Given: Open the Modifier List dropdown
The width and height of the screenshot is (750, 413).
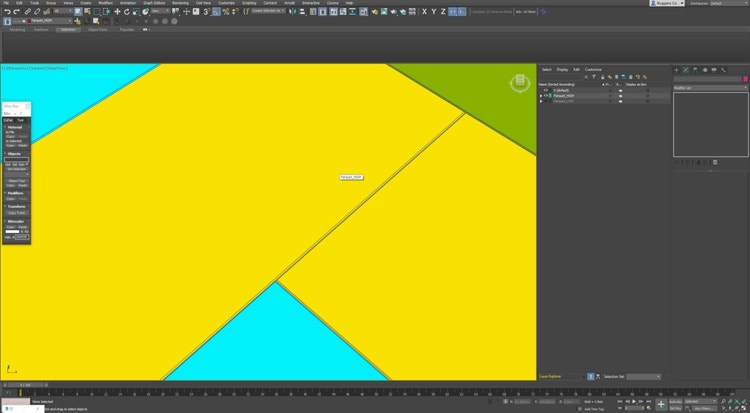Looking at the screenshot, I should 710,89.
